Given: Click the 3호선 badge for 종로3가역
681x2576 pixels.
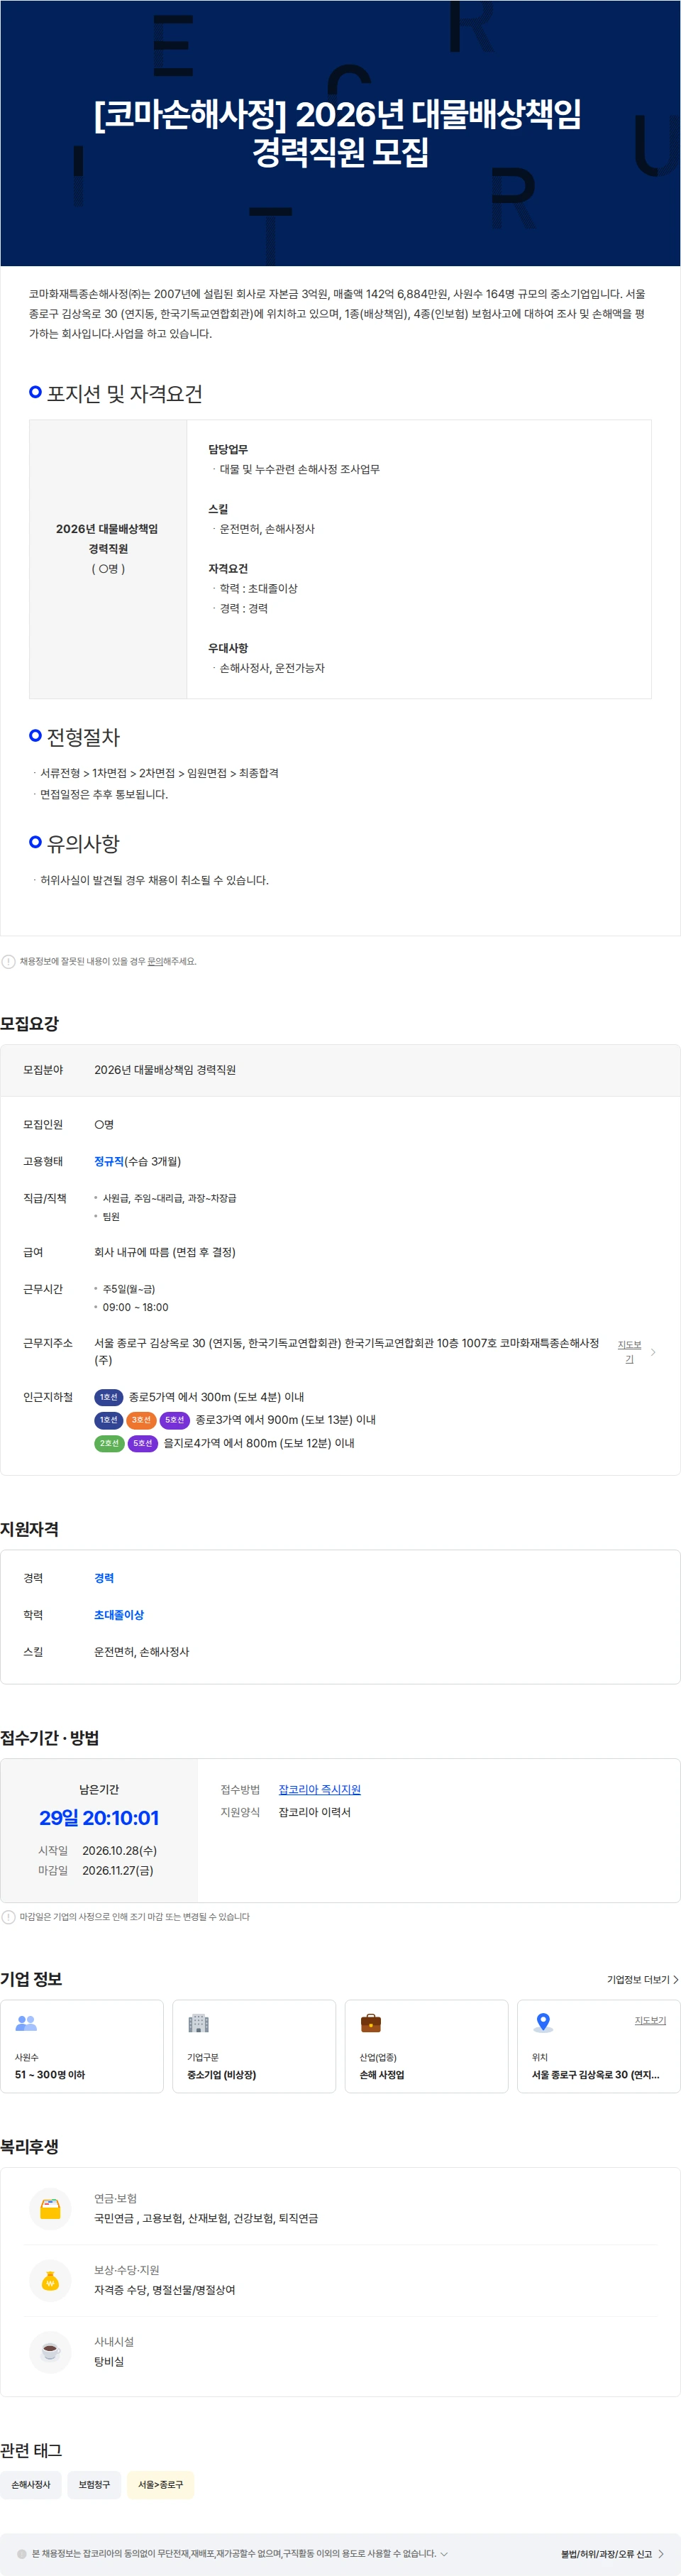Looking at the screenshot, I should [141, 1421].
